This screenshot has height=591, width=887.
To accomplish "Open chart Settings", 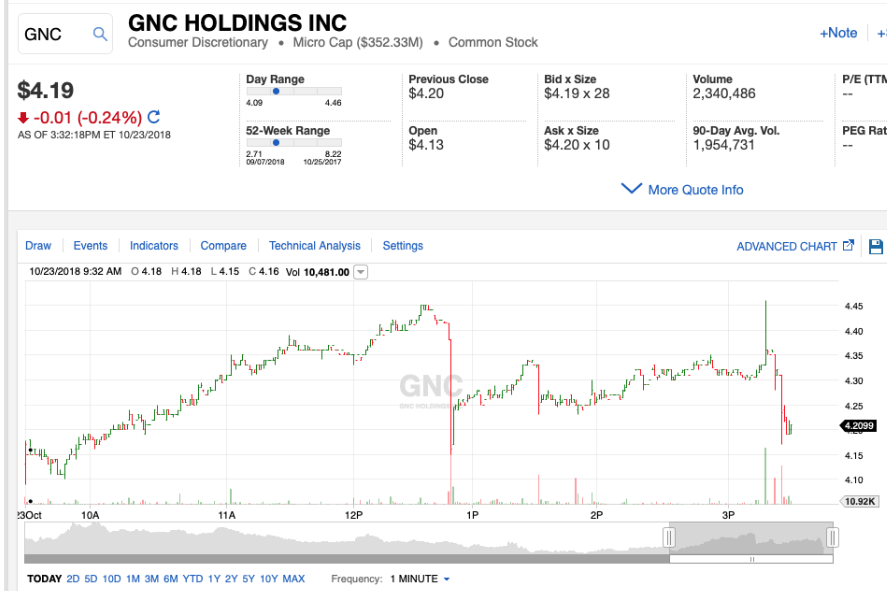I will [403, 245].
